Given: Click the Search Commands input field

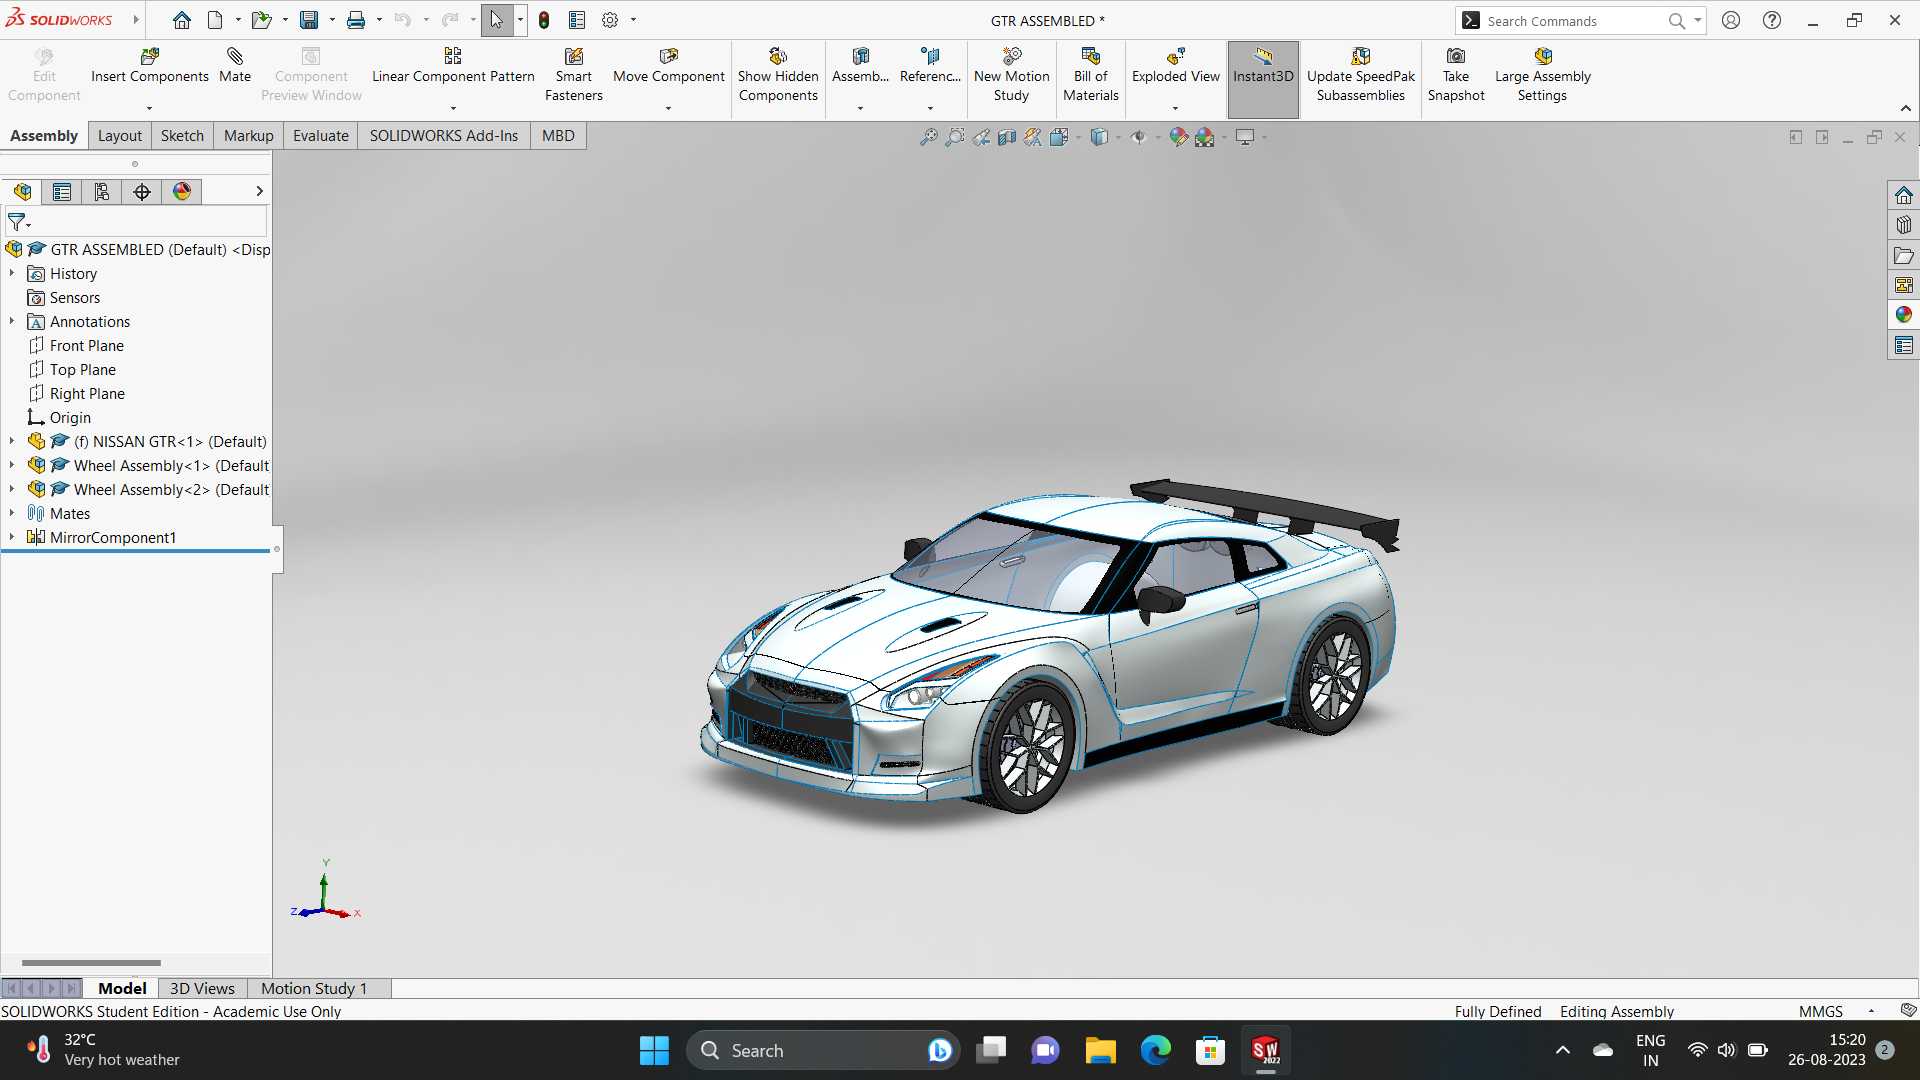Looking at the screenshot, I should (1572, 21).
